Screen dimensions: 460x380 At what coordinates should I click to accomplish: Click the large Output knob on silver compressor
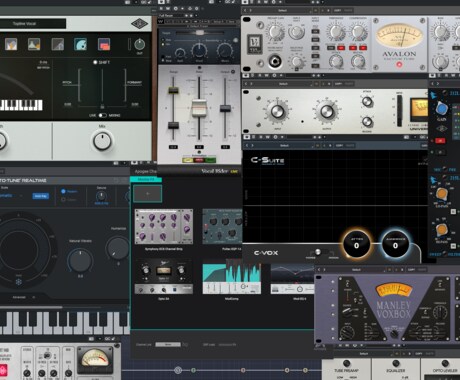tap(327, 112)
